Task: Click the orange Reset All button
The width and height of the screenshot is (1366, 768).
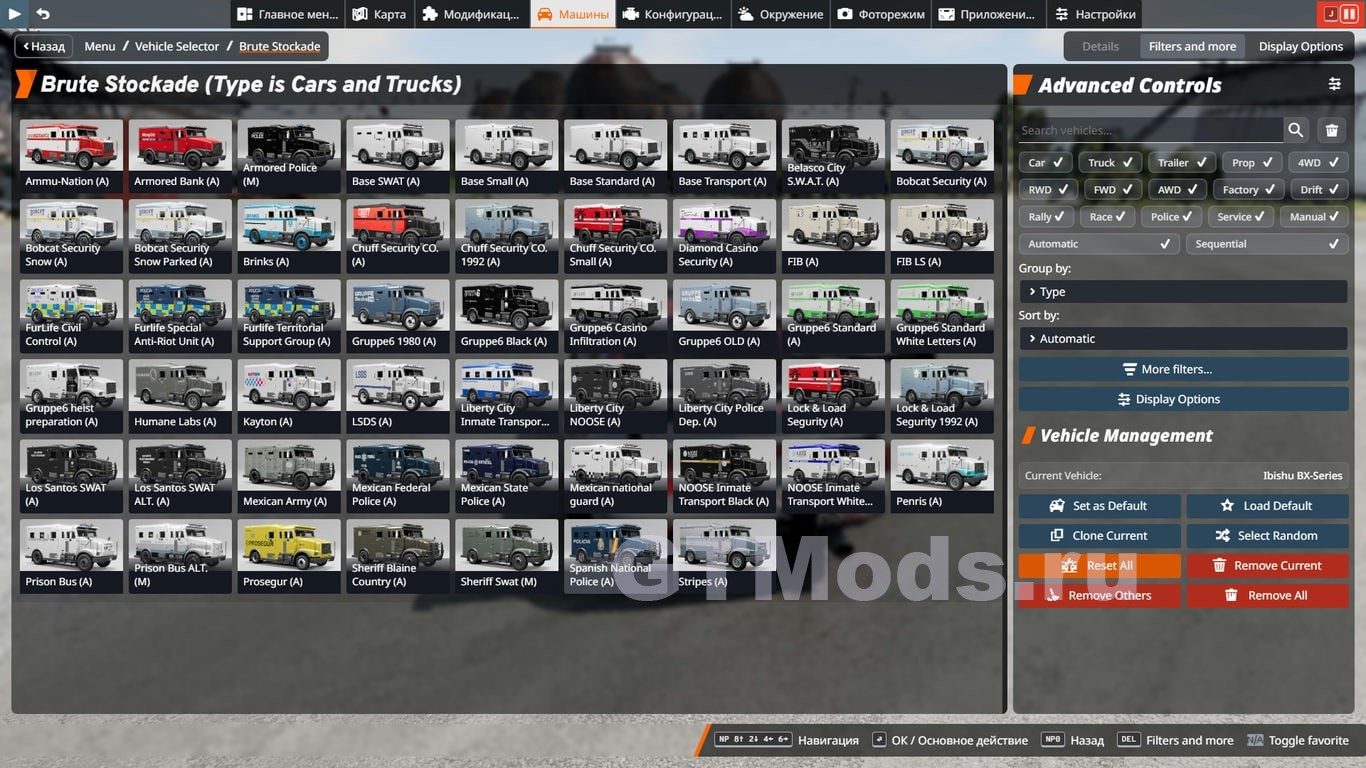Action: pyautogui.click(x=1099, y=566)
